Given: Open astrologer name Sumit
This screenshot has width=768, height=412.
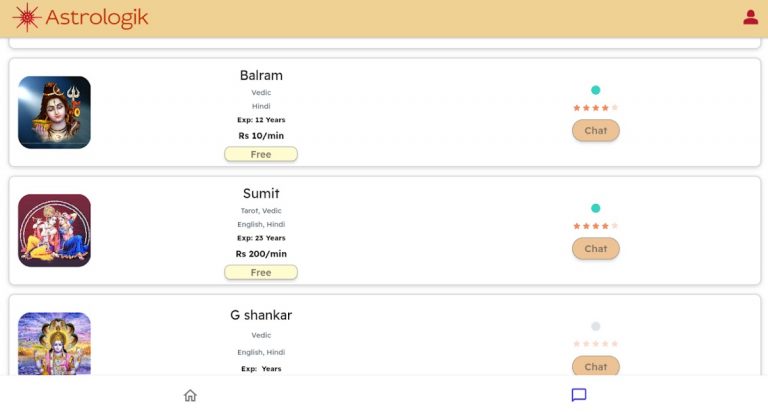Looking at the screenshot, I should [261, 193].
